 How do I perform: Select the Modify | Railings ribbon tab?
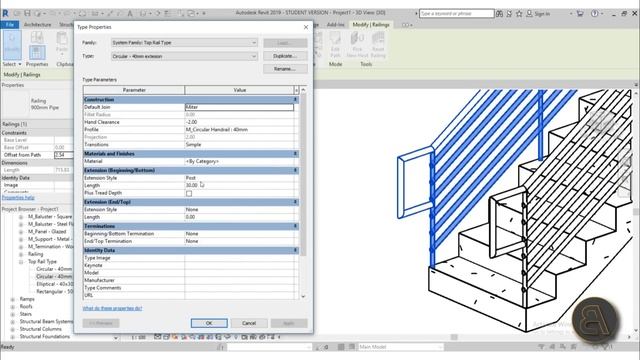pos(371,24)
